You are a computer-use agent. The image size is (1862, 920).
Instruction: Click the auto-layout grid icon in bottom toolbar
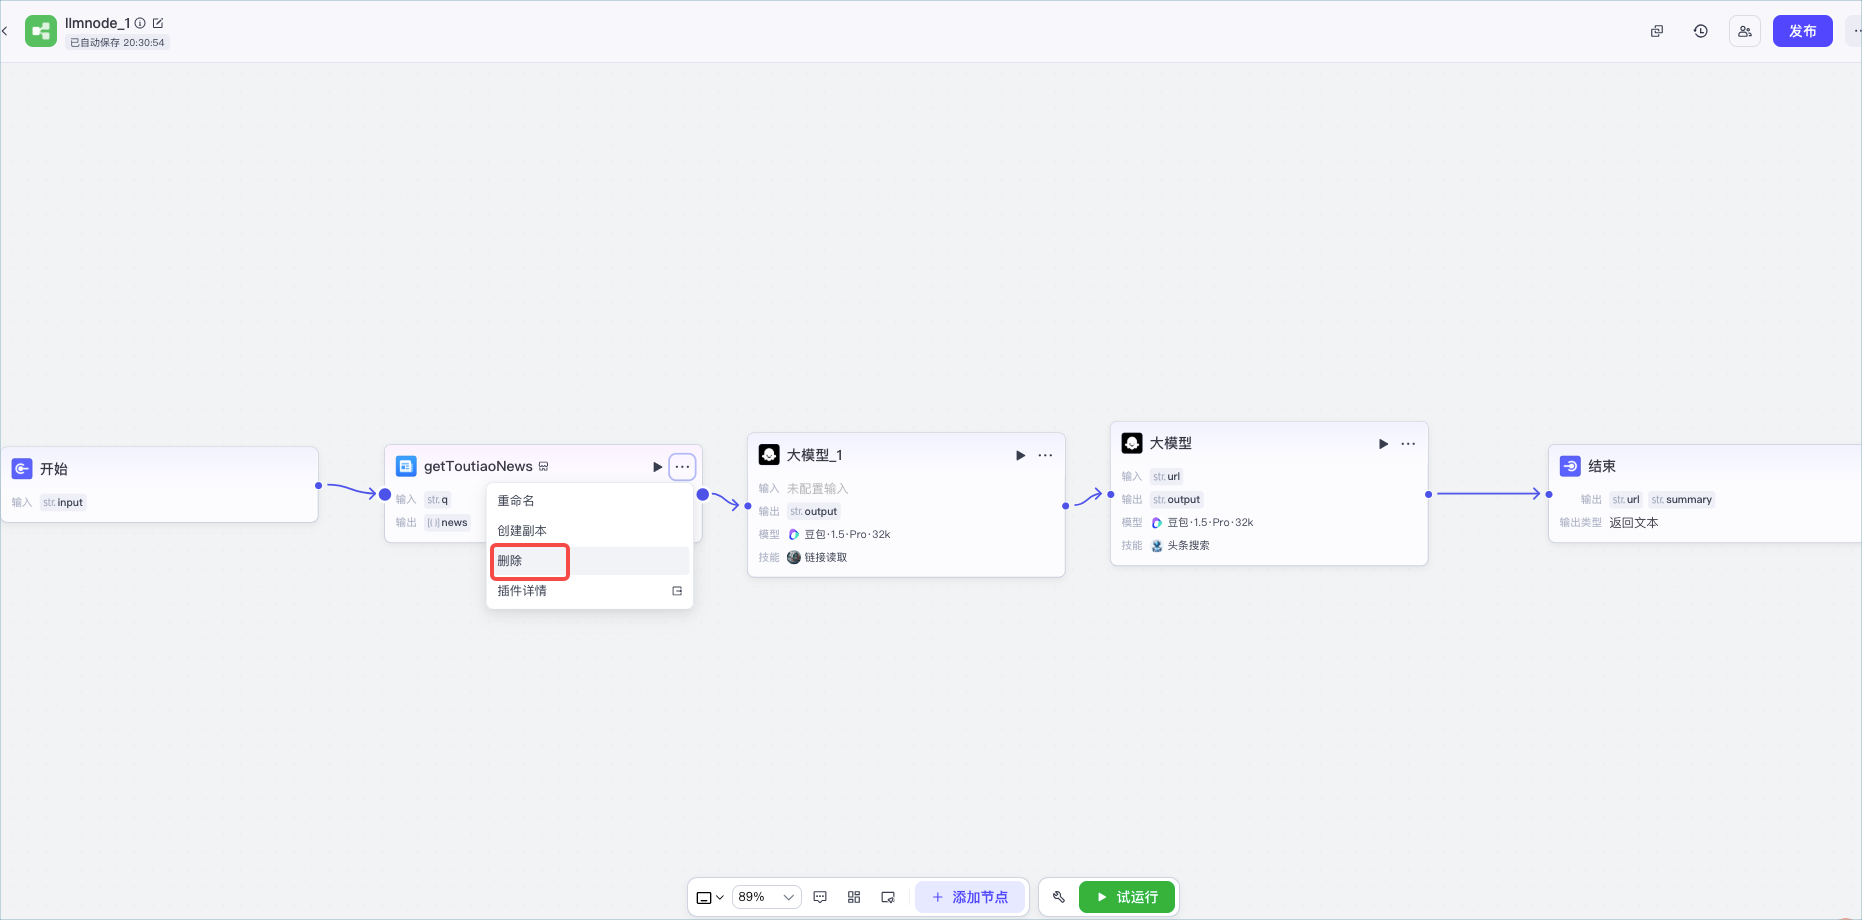coord(854,897)
